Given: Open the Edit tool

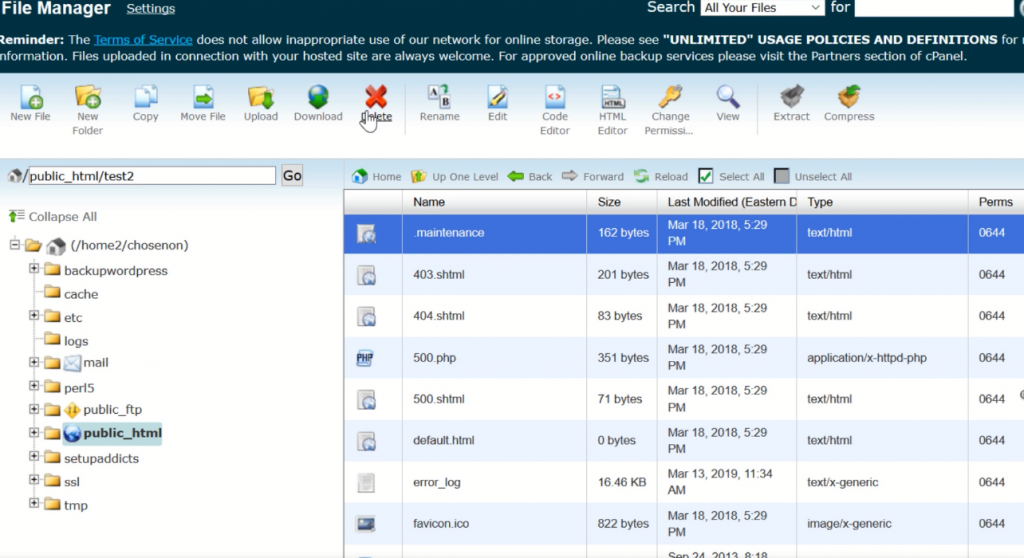Looking at the screenshot, I should tap(497, 97).
